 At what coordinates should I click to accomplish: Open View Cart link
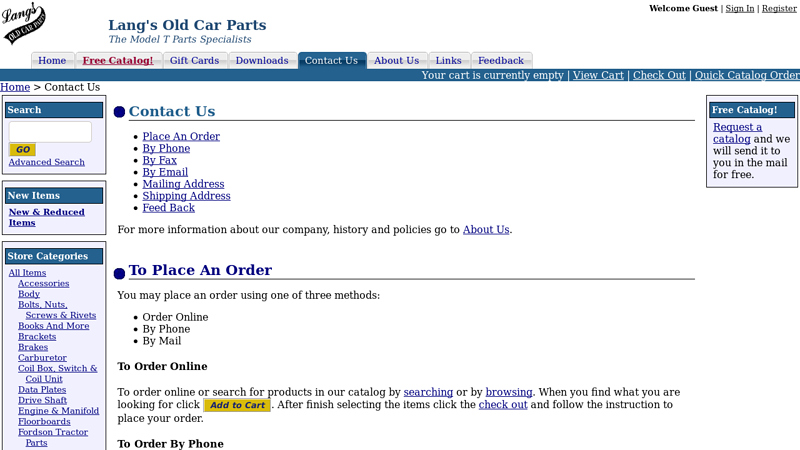click(598, 75)
